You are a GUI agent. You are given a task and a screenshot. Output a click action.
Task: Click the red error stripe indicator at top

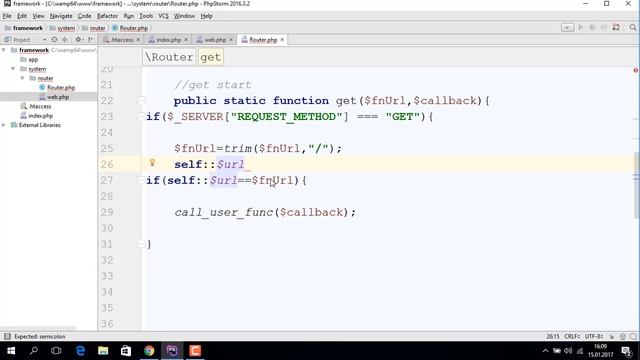636,71
